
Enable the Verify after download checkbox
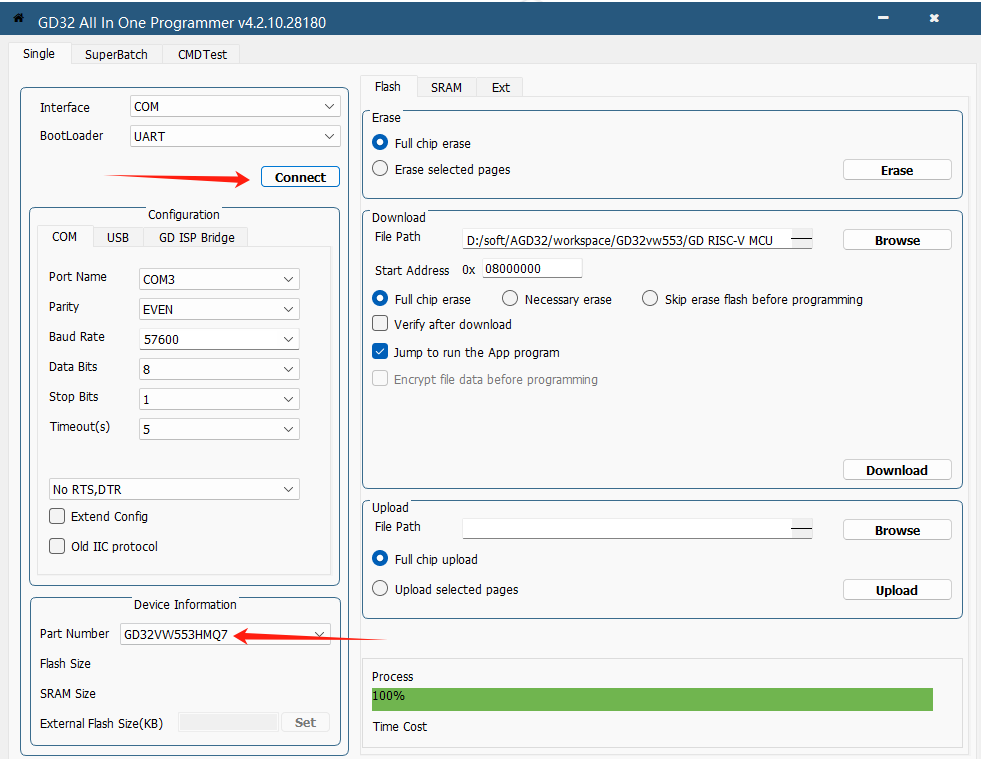tap(380, 324)
